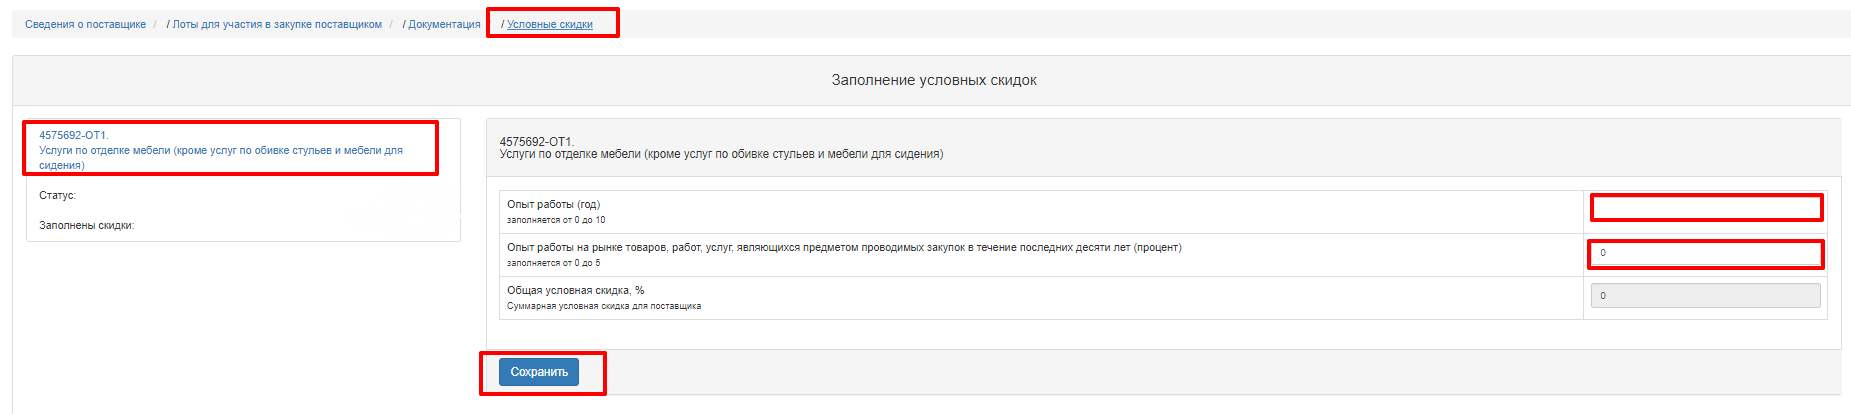Focus the Опыт работы на рынке percent field
Image resolution: width=1851 pixels, height=414 pixels.
(1706, 253)
